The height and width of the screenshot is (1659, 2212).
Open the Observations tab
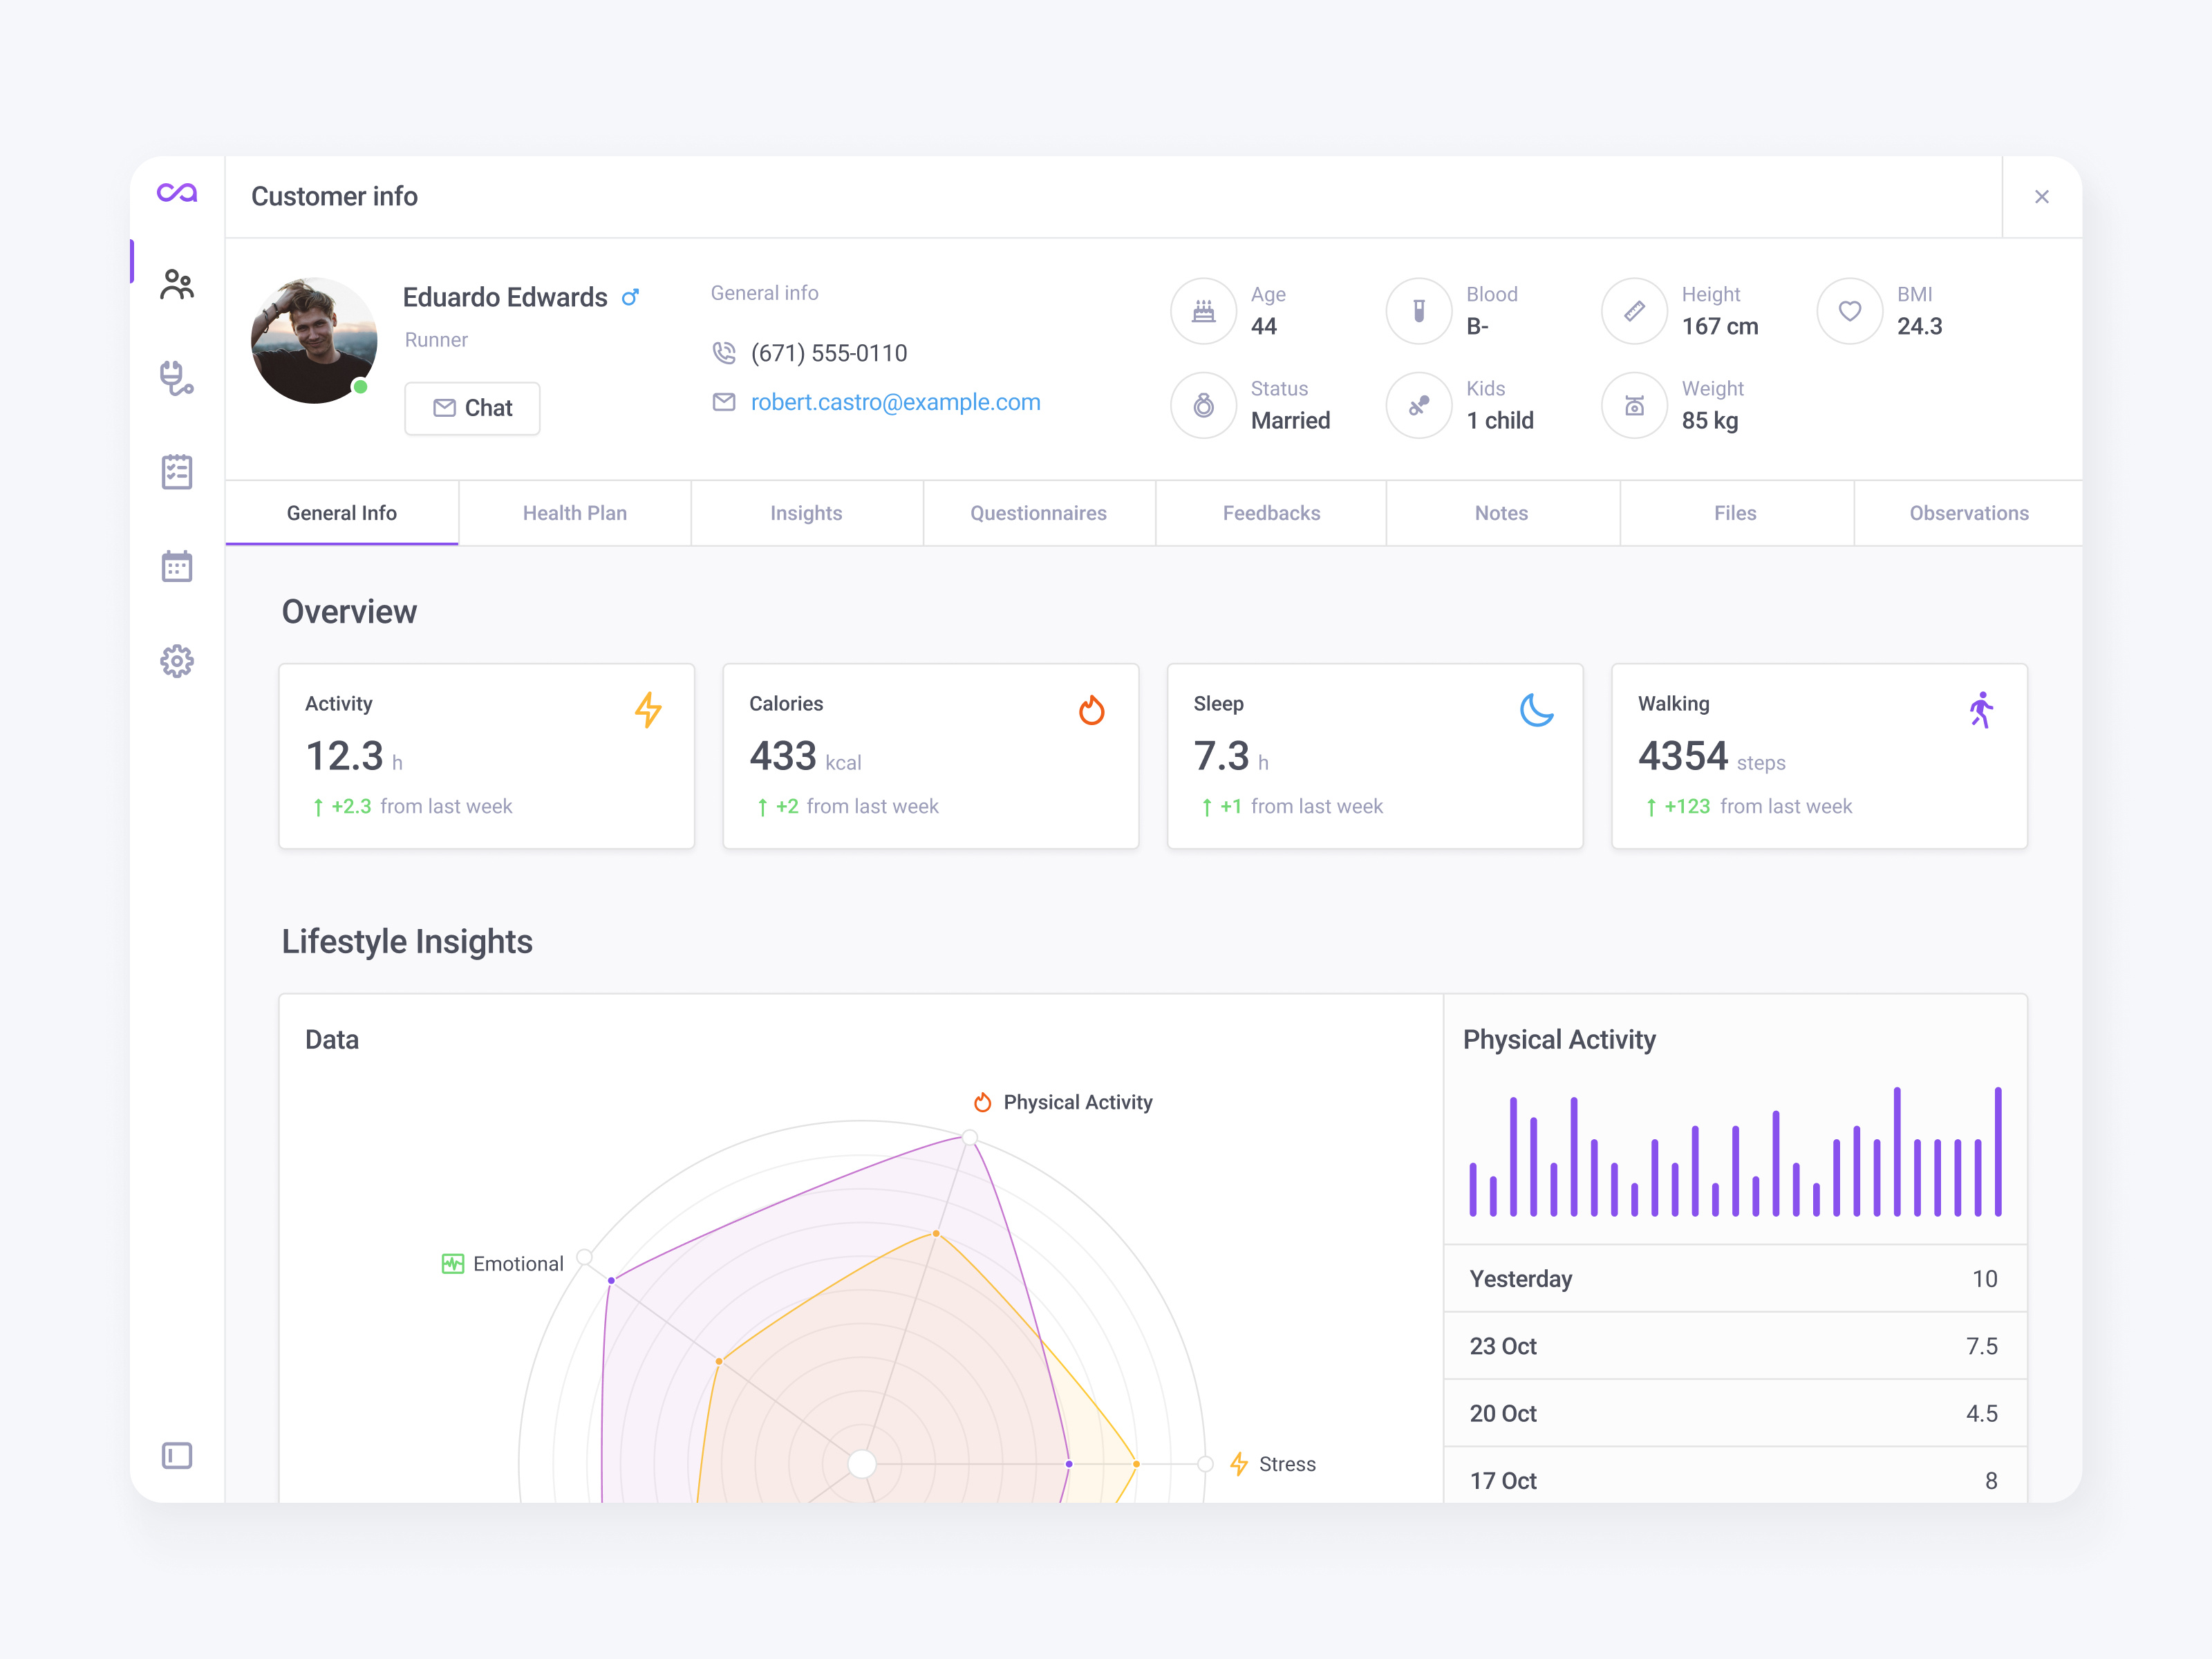[x=1969, y=513]
